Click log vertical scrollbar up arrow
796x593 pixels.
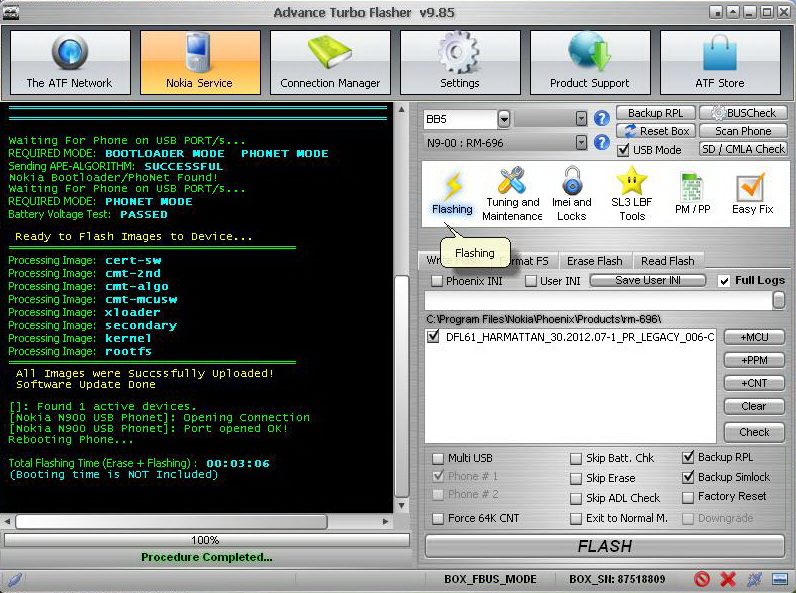click(402, 109)
